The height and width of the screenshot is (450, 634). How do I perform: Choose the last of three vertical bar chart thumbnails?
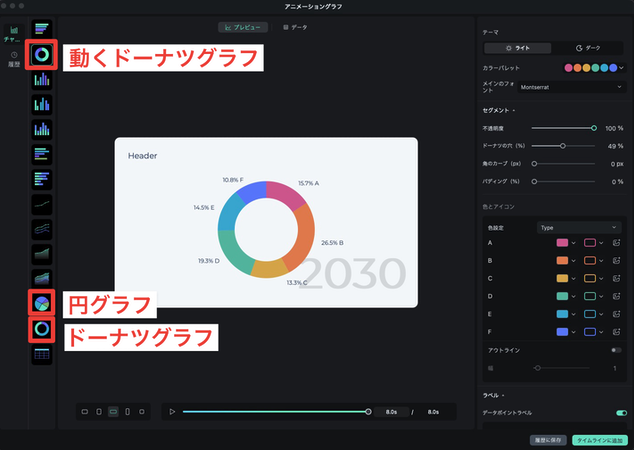42,129
